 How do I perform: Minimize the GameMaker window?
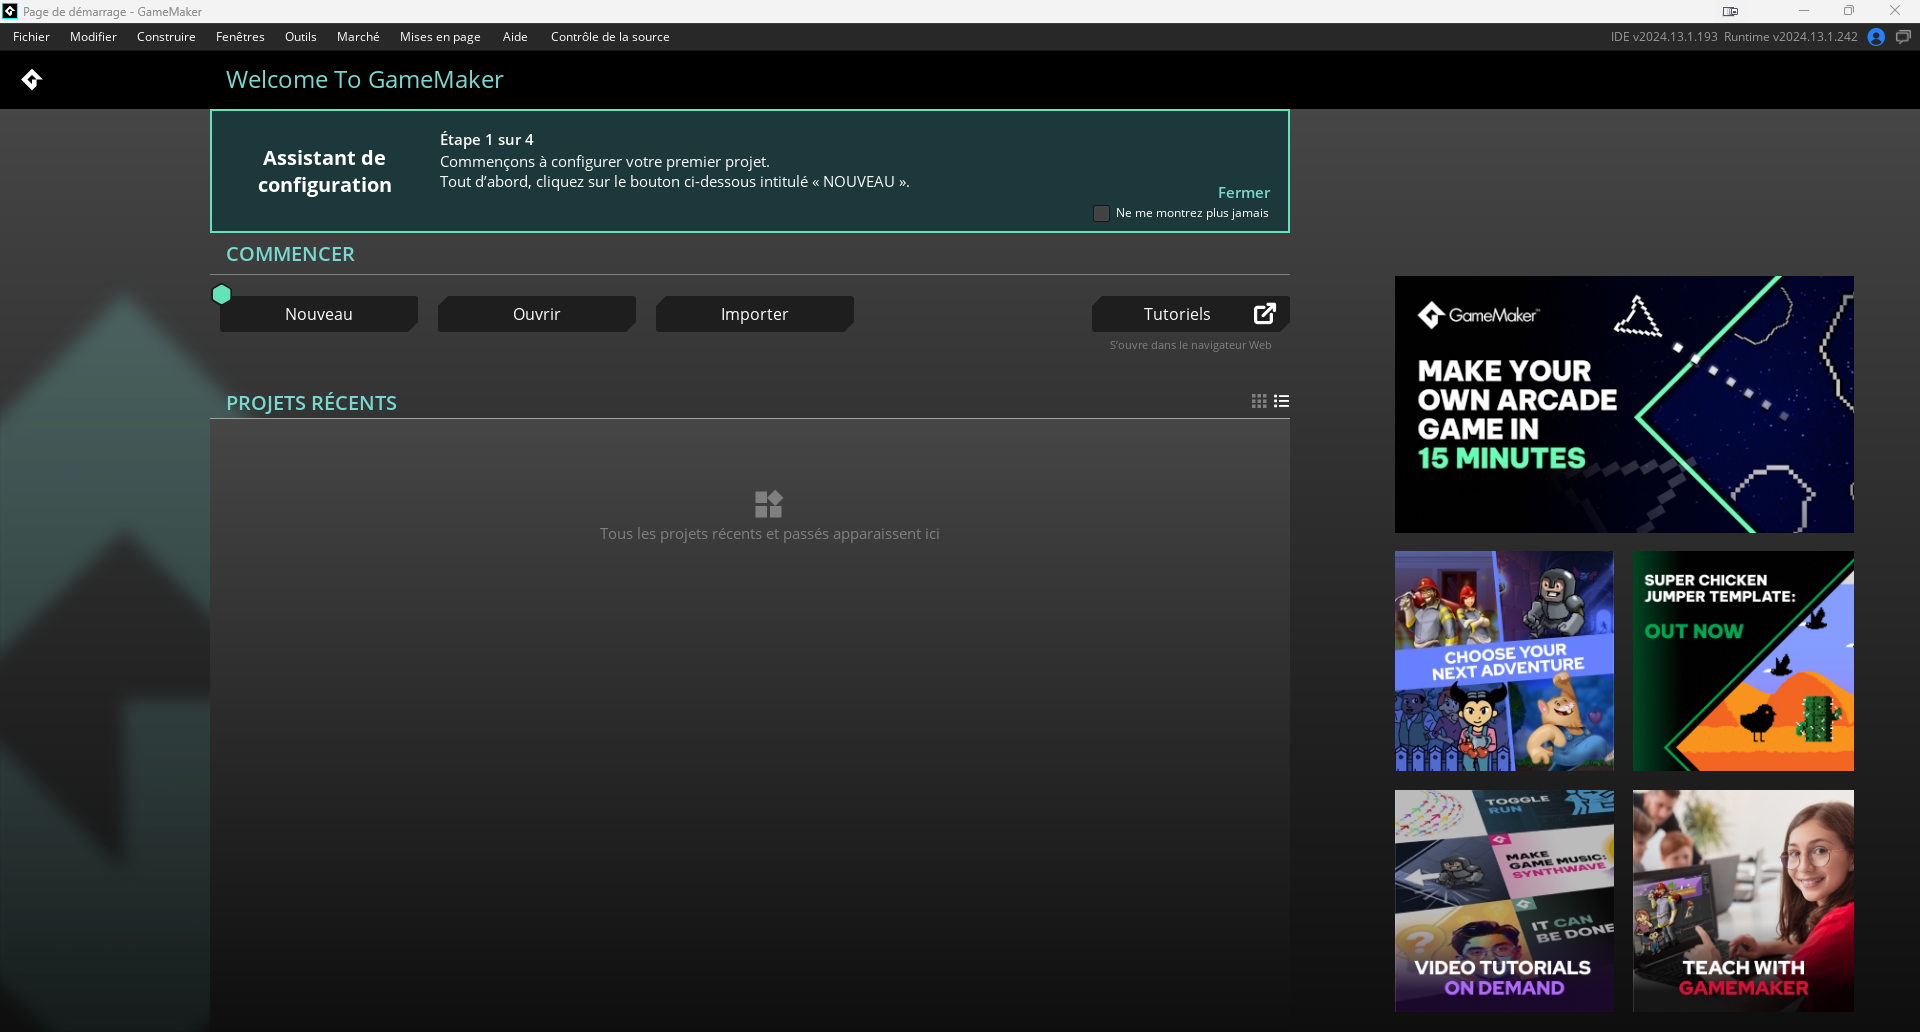tap(1804, 11)
